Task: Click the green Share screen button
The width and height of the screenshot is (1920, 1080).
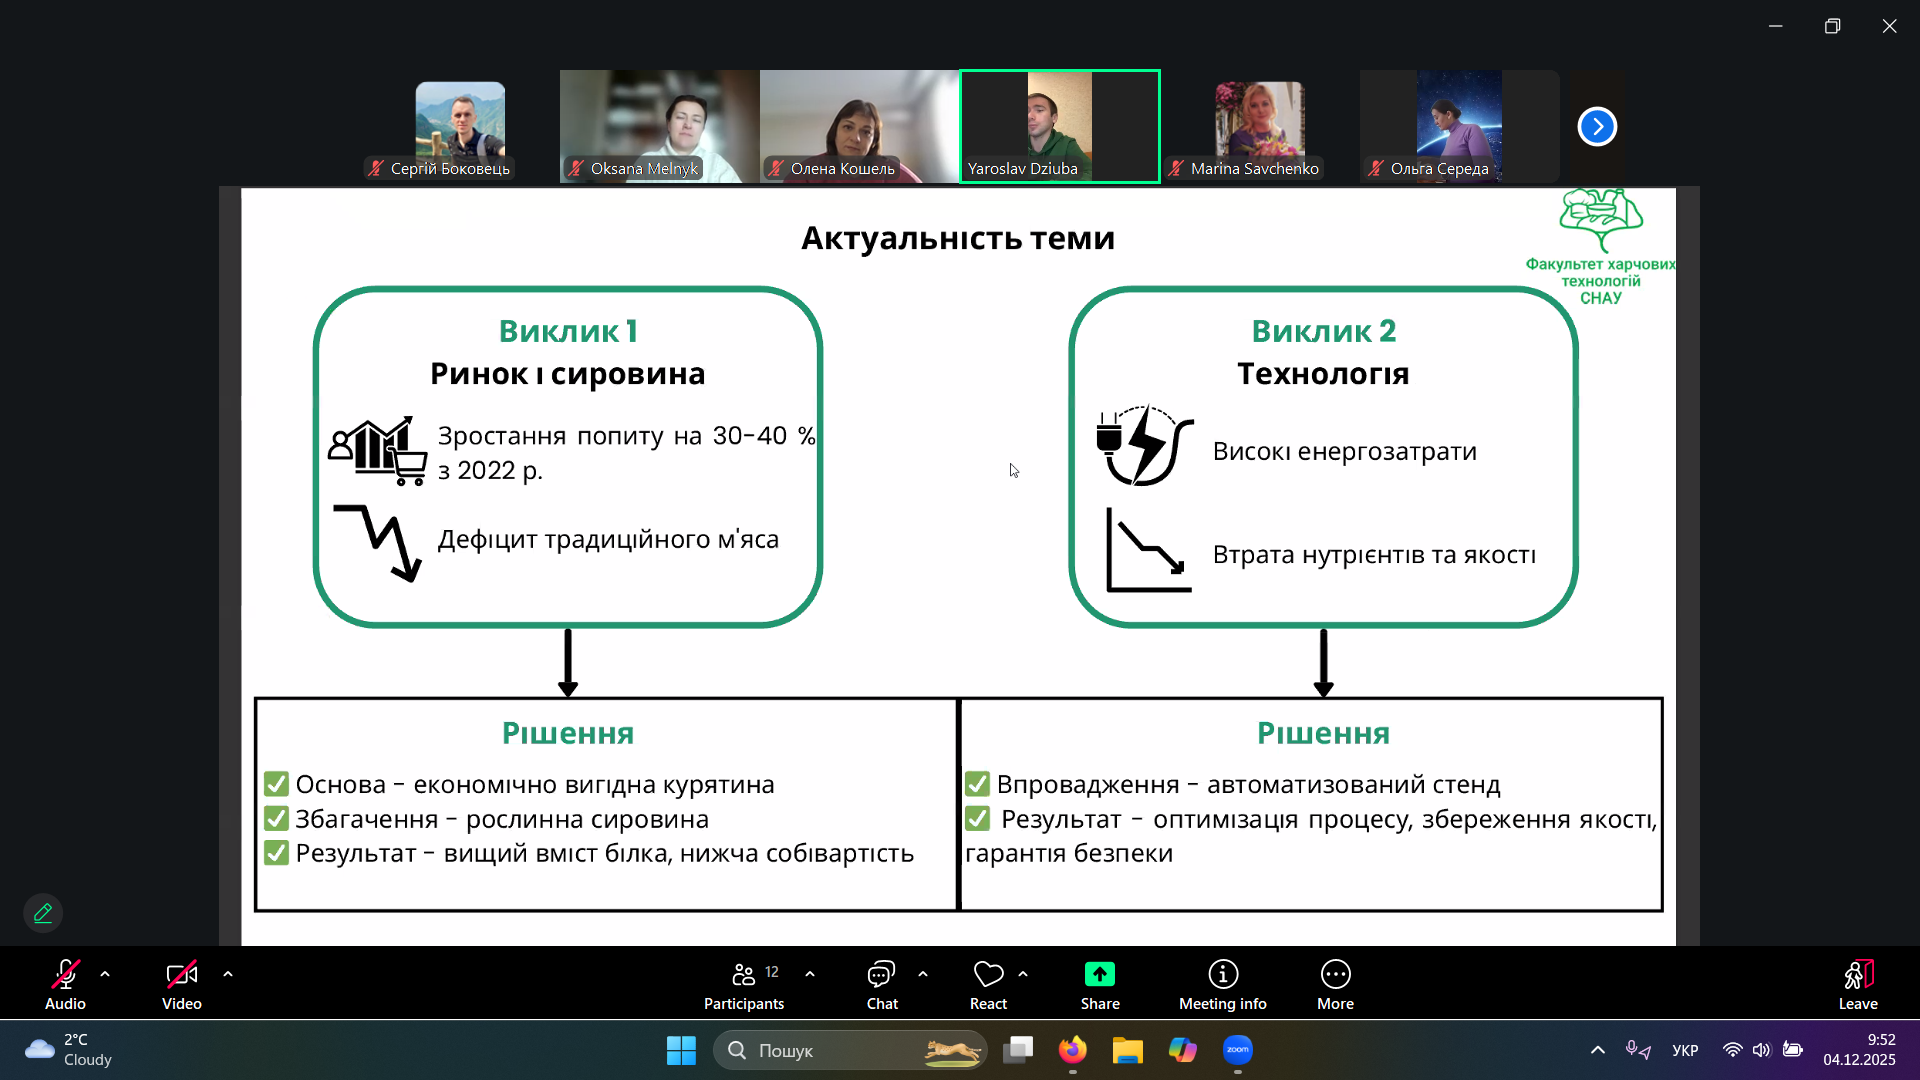Action: (1099, 975)
